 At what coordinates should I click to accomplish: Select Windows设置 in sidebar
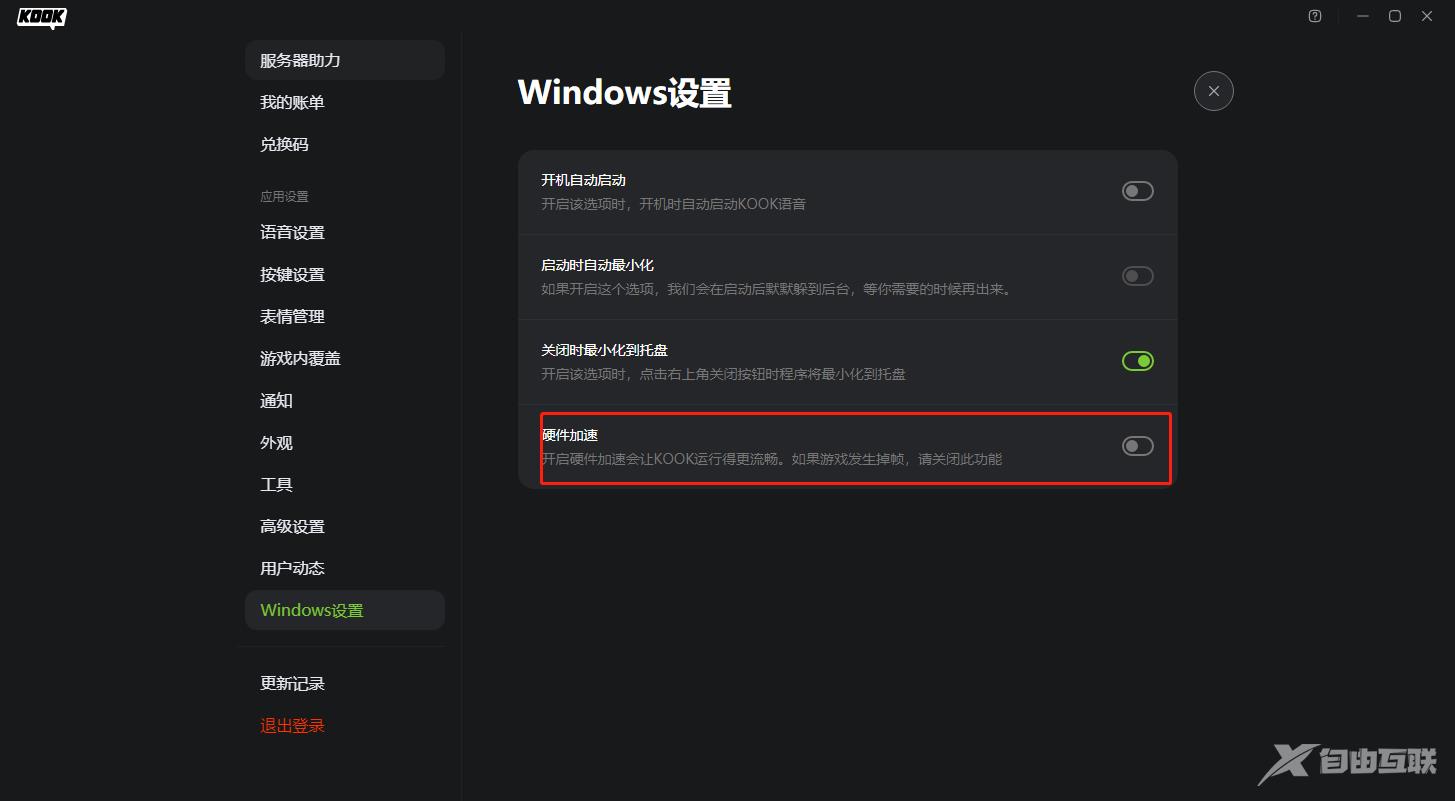[345, 610]
